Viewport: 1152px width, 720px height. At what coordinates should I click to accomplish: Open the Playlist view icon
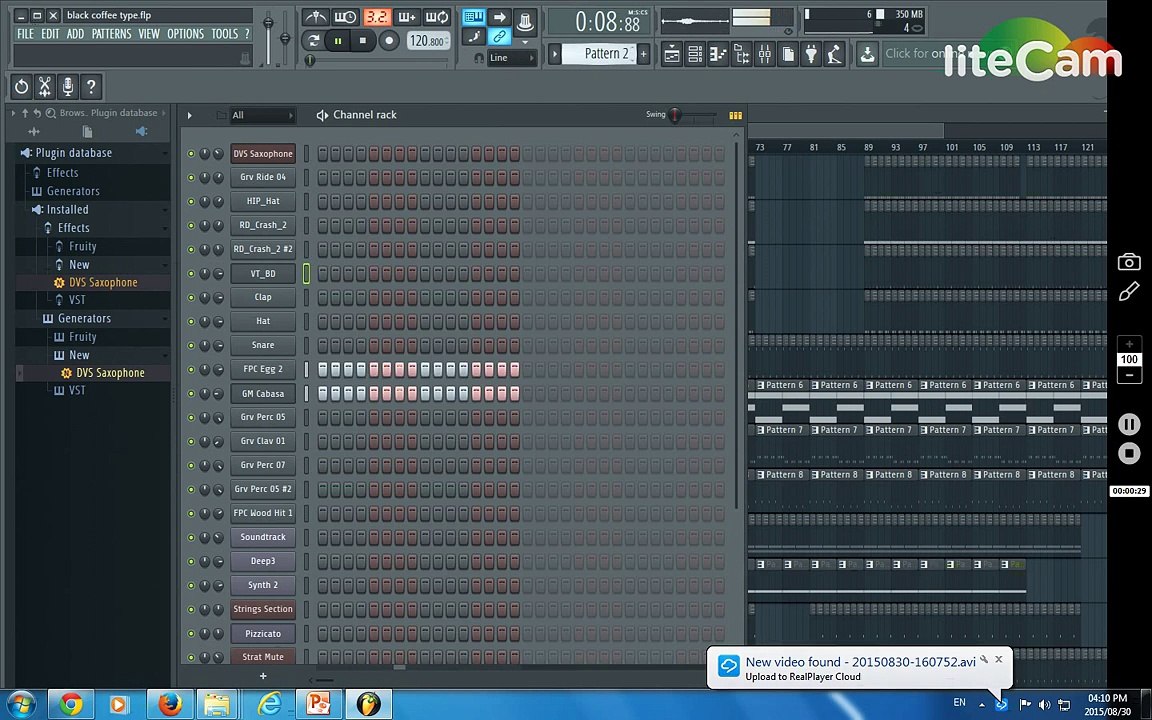point(672,54)
